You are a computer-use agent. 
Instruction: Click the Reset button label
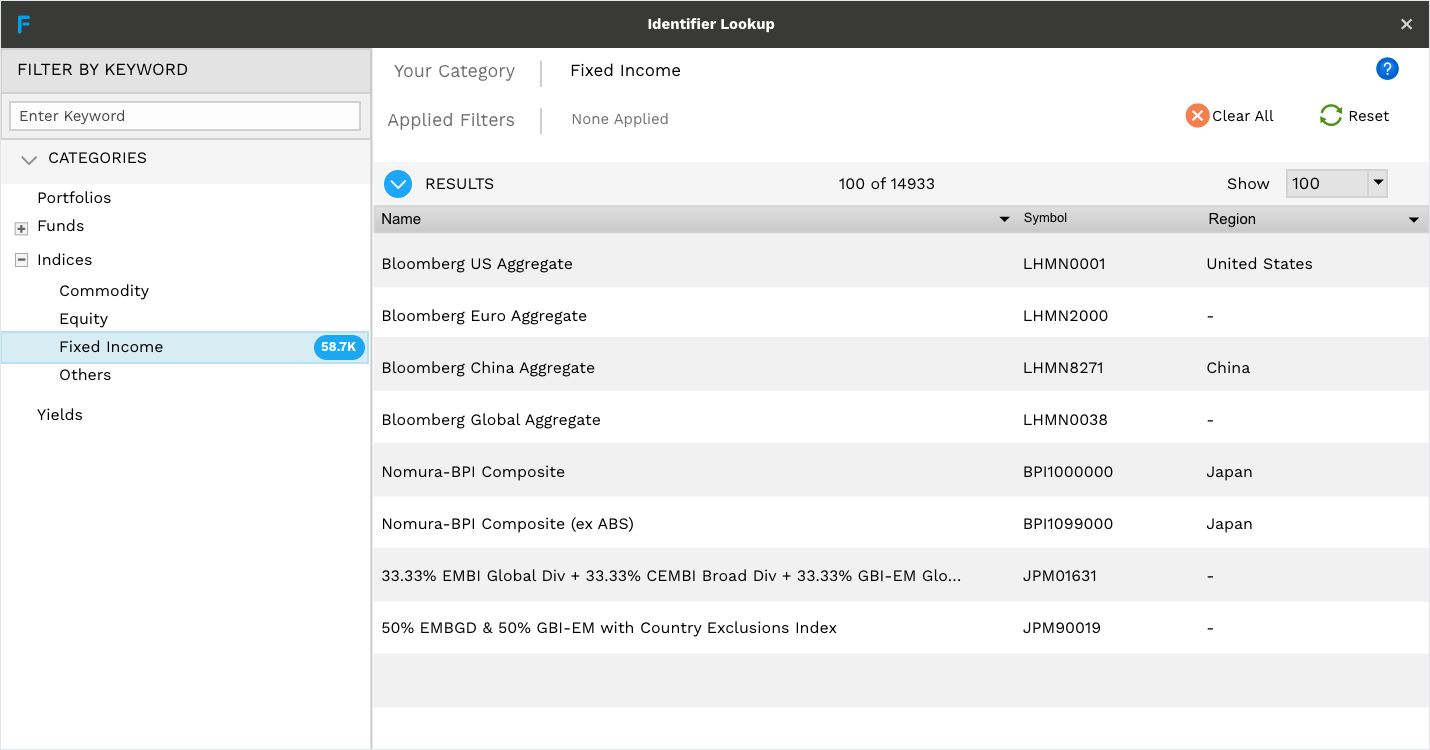click(x=1369, y=116)
